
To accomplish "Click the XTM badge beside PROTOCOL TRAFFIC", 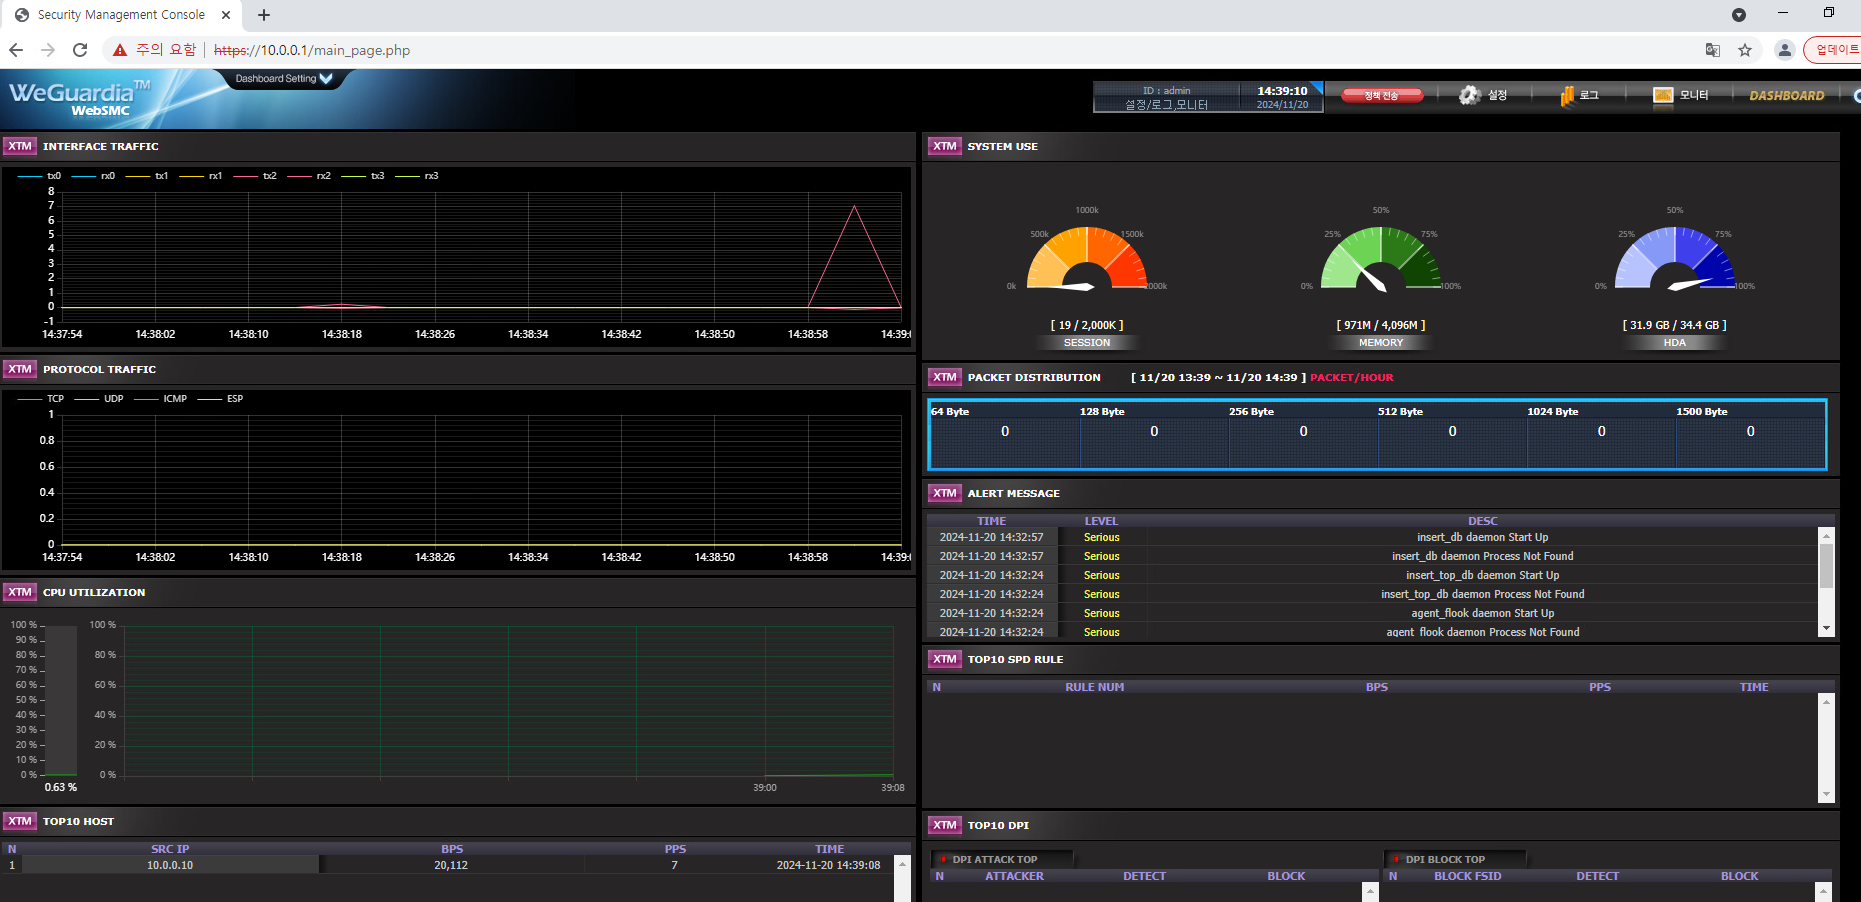I will point(20,369).
